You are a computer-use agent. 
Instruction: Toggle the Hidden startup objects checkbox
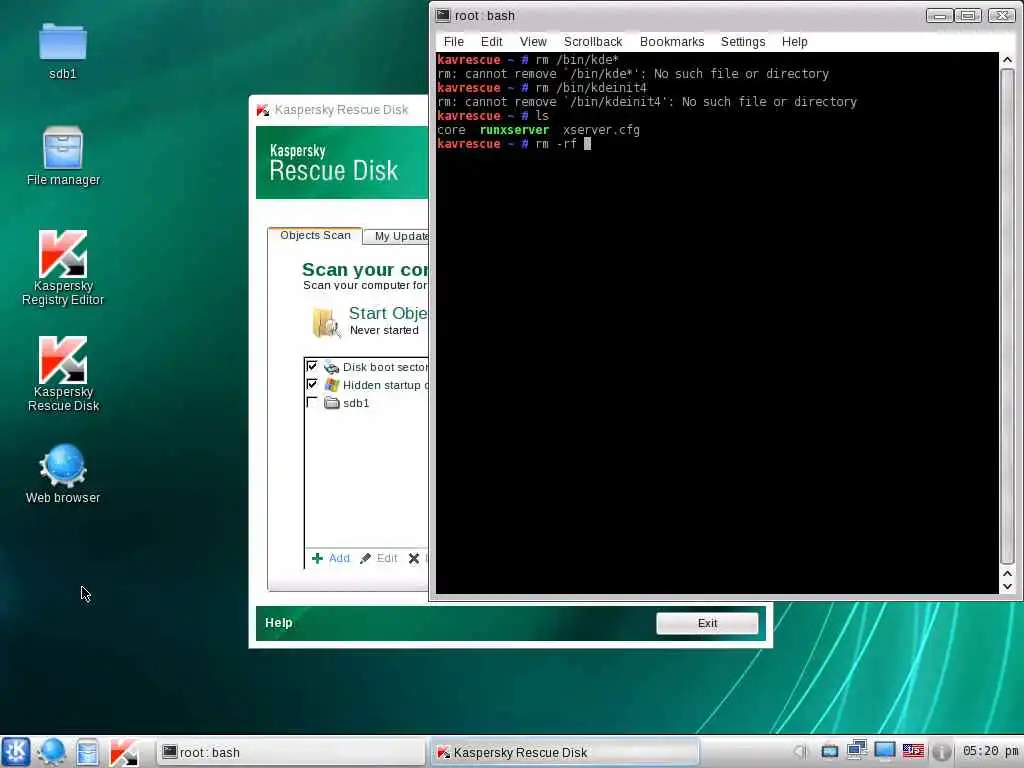point(312,385)
